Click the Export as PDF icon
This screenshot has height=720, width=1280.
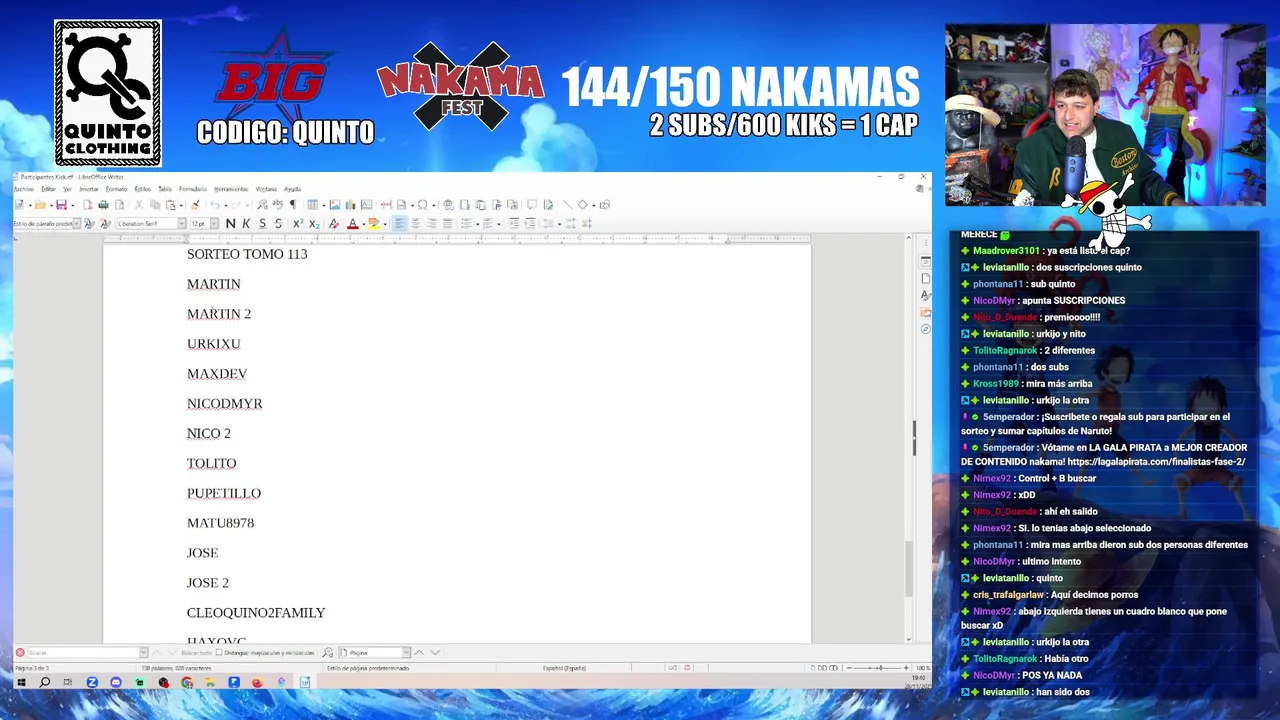click(x=87, y=205)
